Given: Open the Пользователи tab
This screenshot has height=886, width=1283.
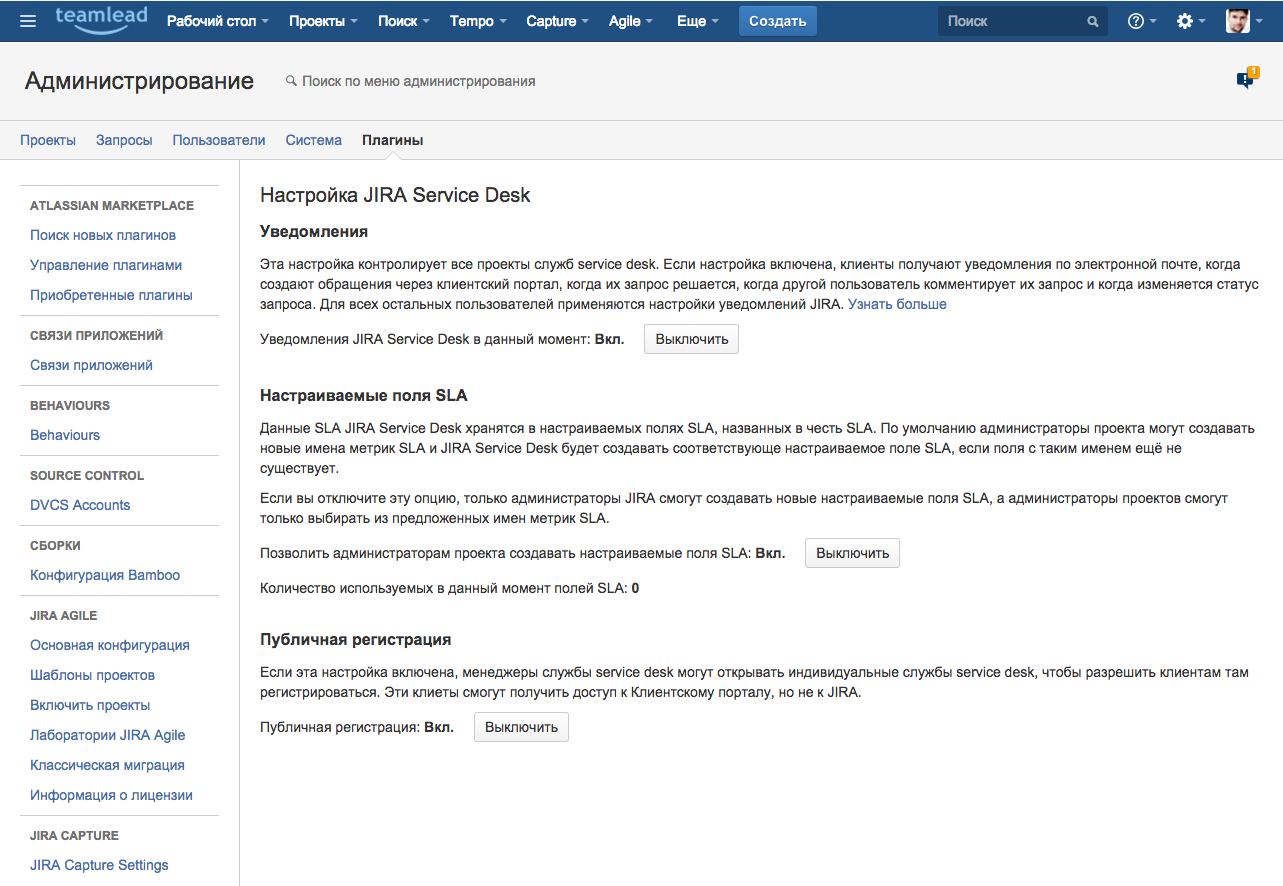Looking at the screenshot, I should pos(218,140).
